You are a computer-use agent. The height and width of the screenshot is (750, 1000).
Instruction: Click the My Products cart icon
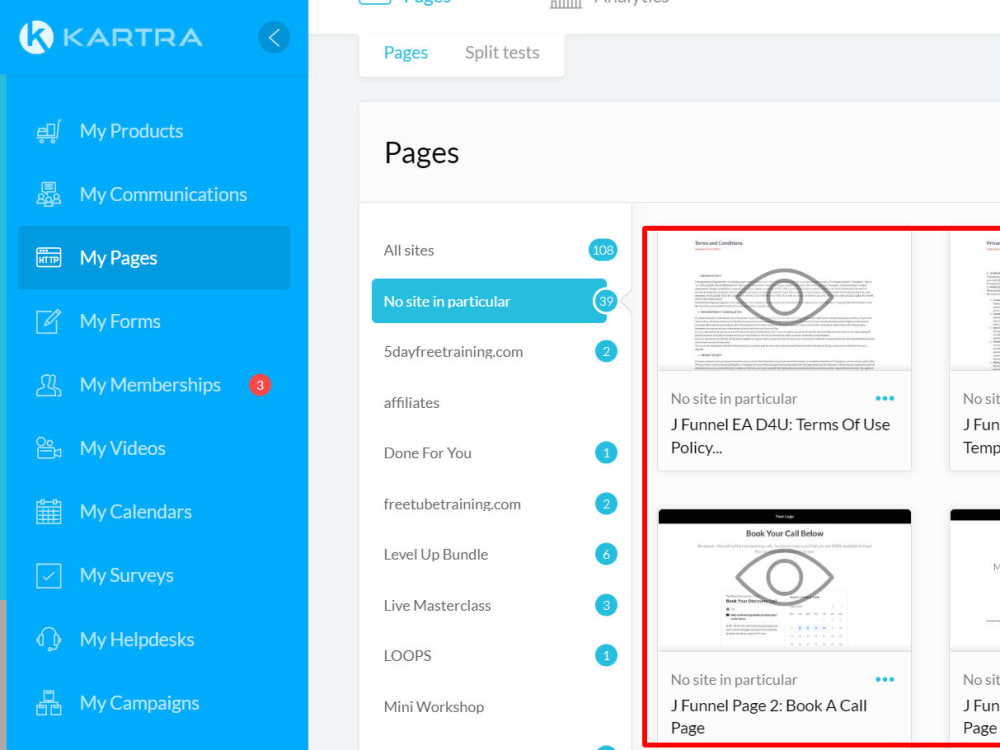pyautogui.click(x=48, y=131)
